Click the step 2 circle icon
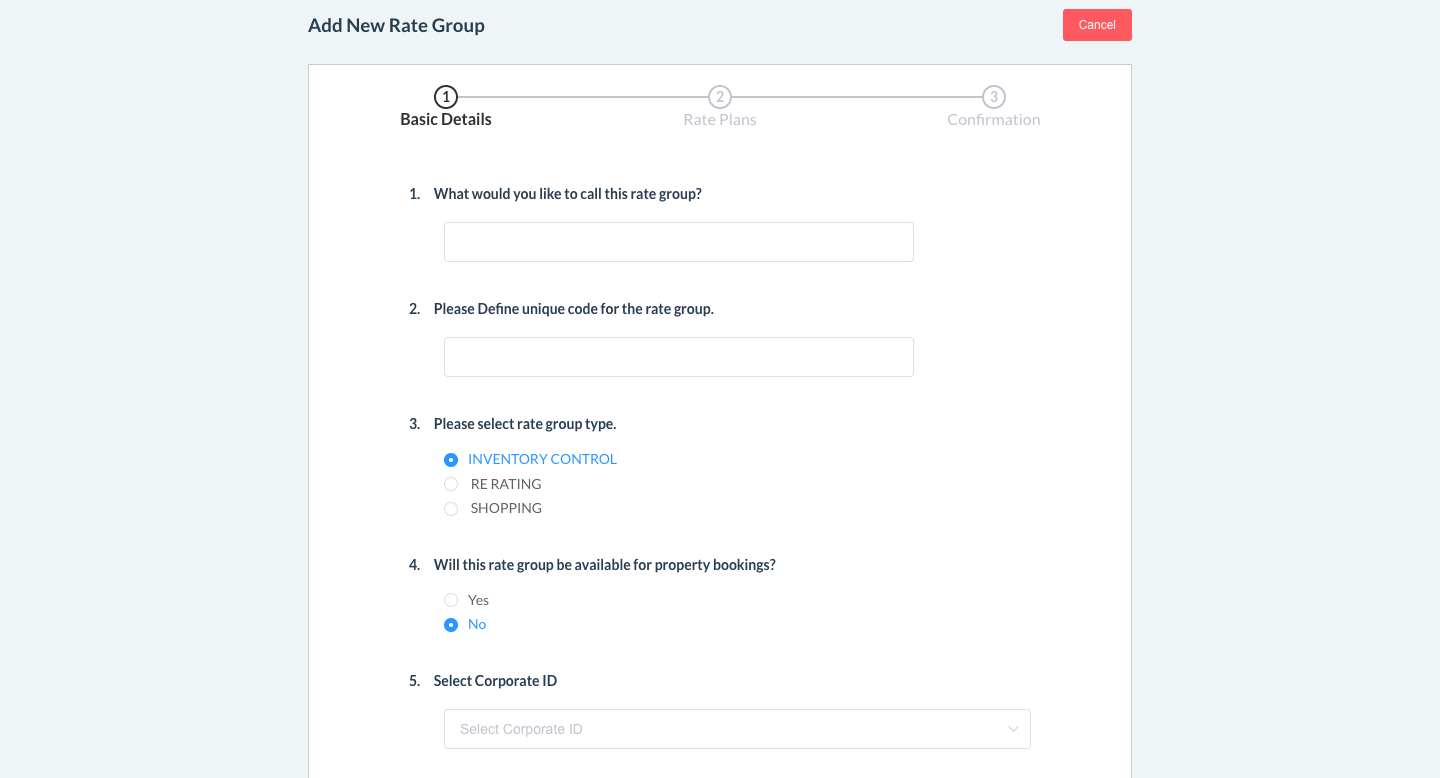Screen dimensions: 1440x778 coord(720,97)
